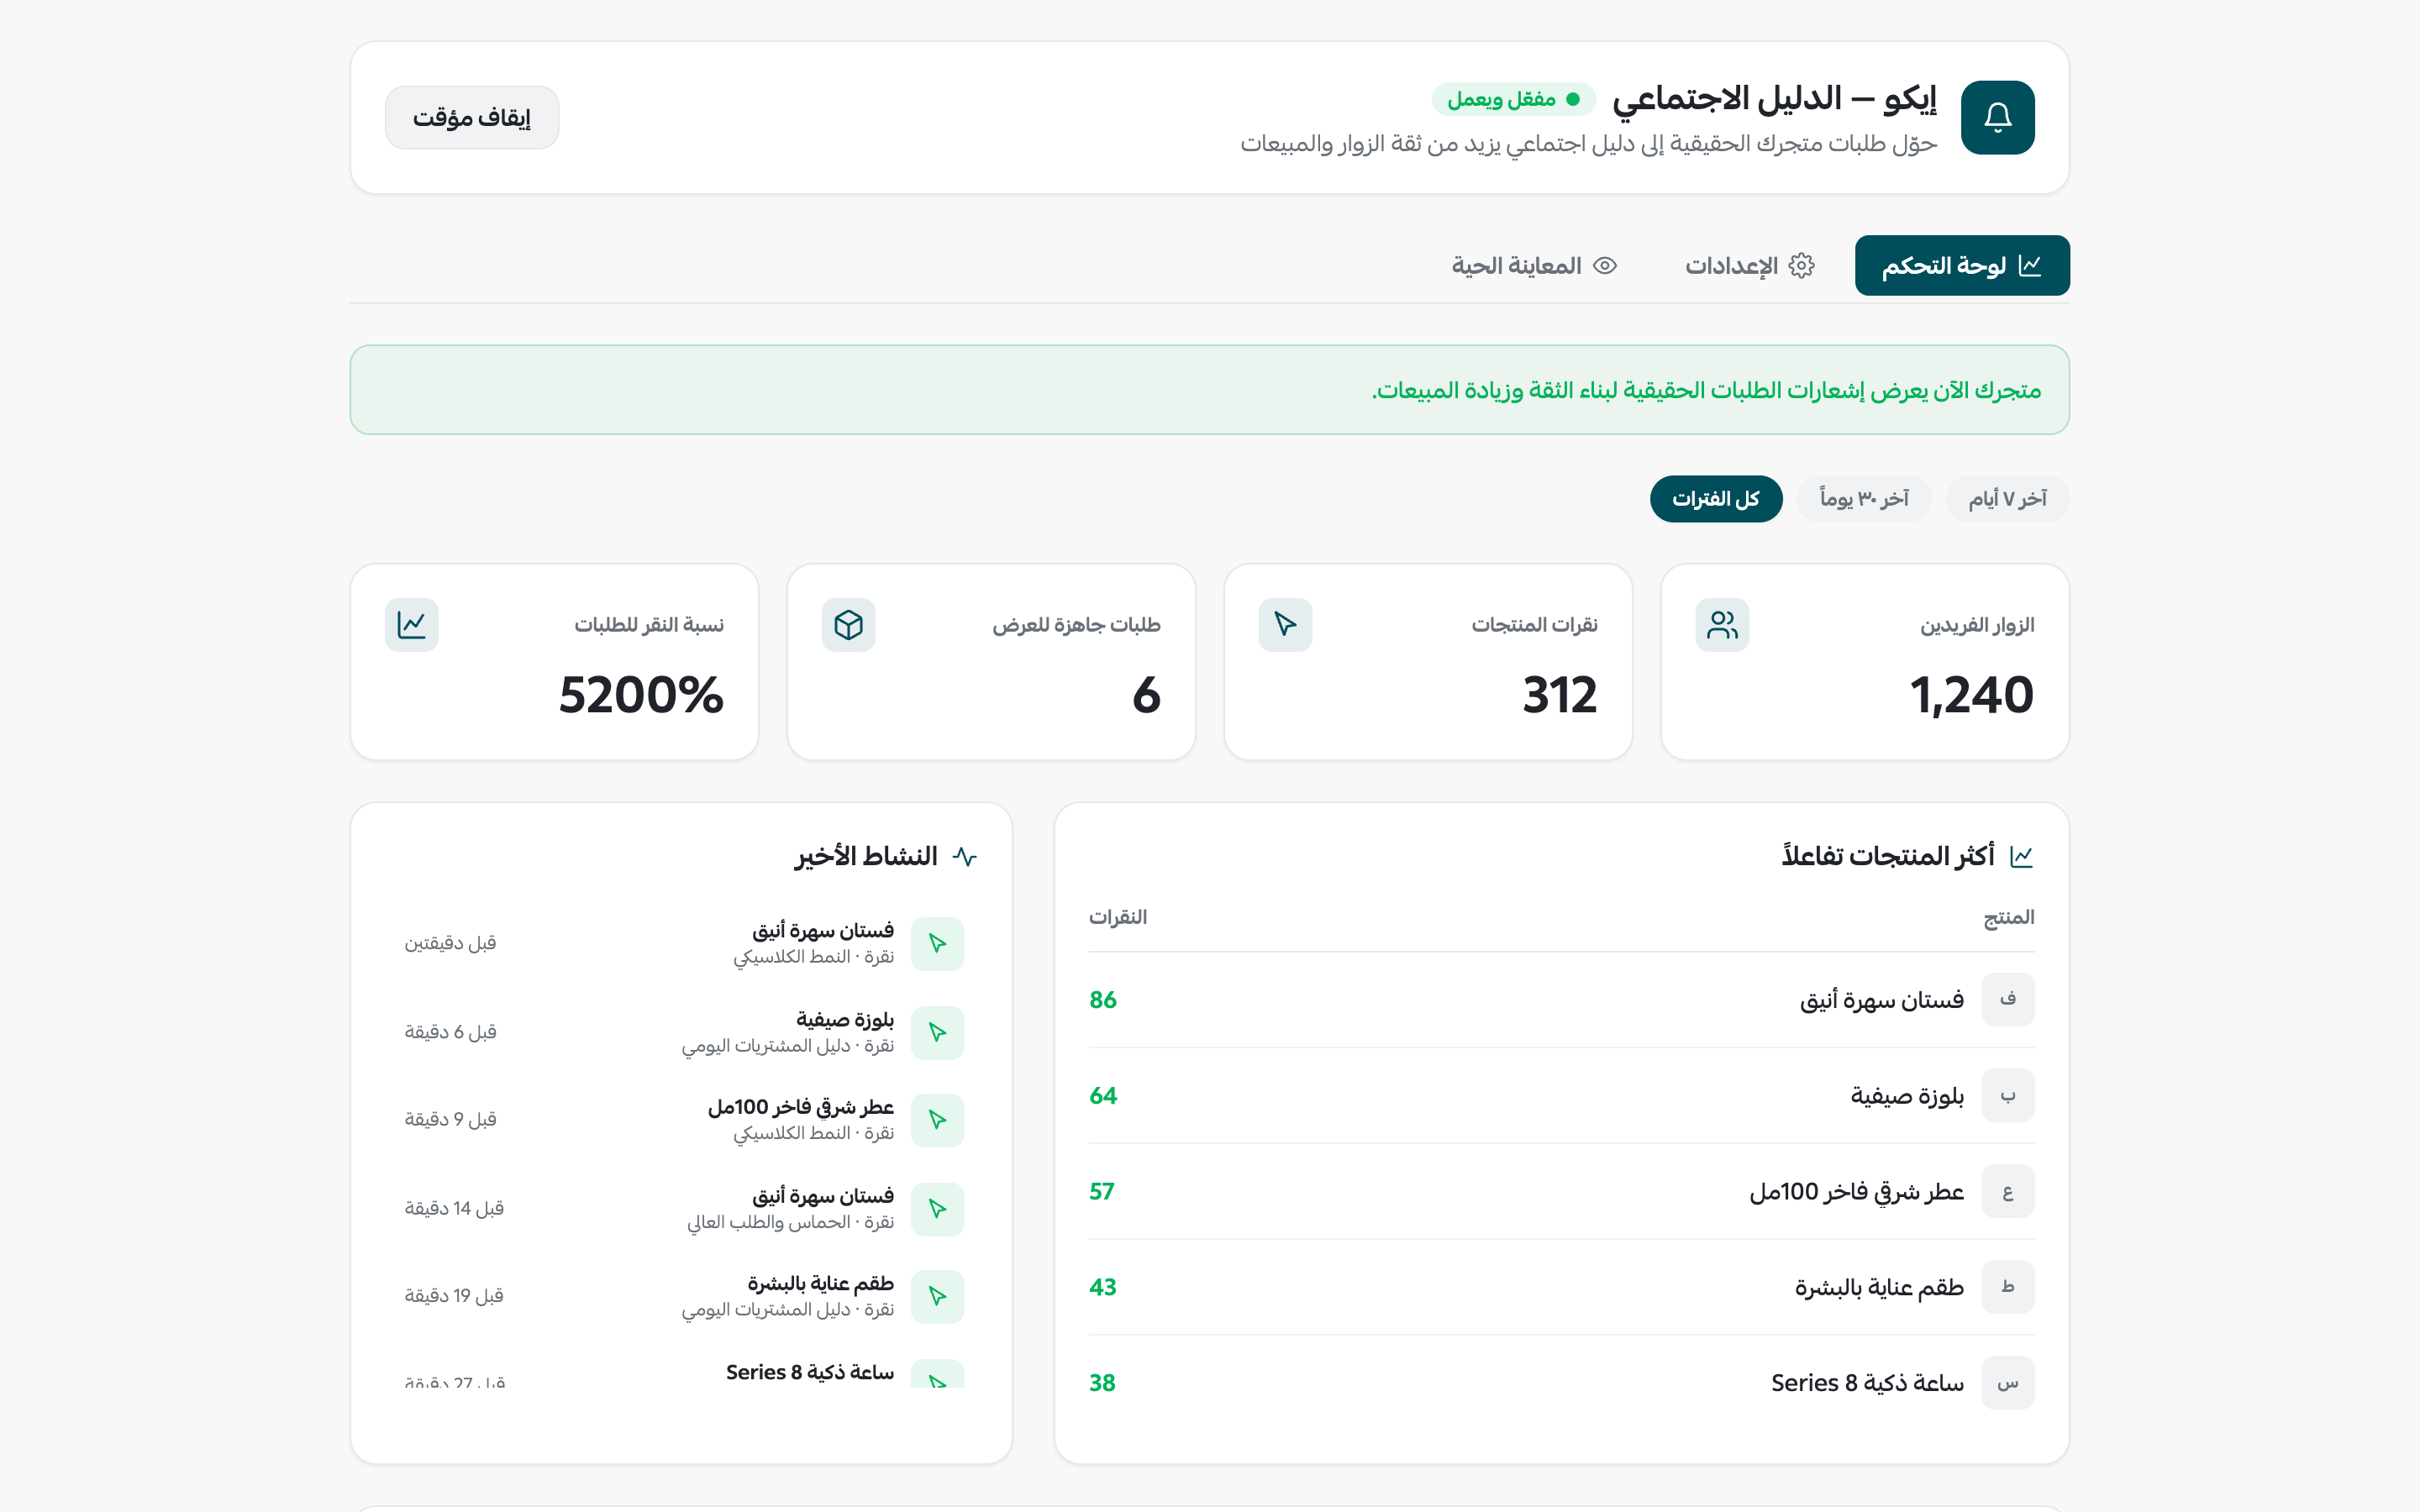Click the cursor icon for activity قبل 9 دقيقة
The width and height of the screenshot is (2420, 1512).
[937, 1120]
